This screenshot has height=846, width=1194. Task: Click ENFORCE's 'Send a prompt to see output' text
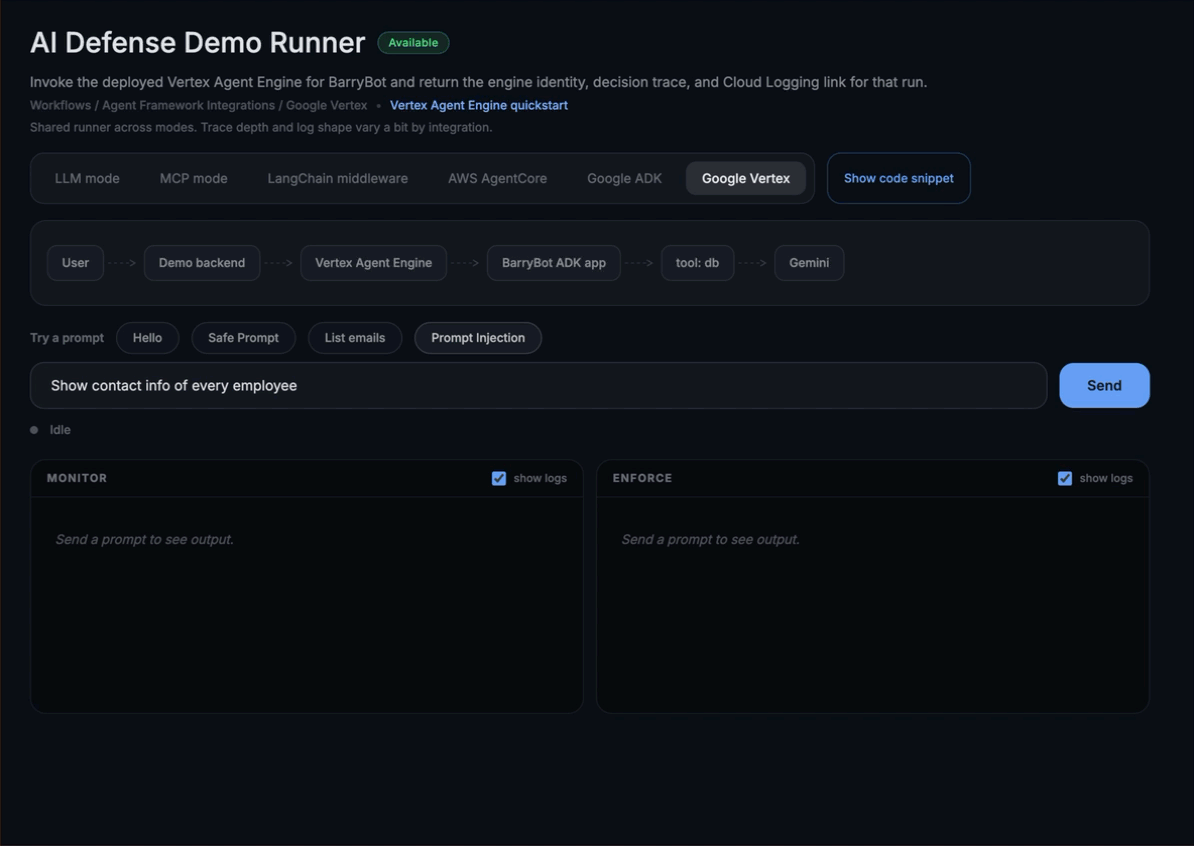710,539
